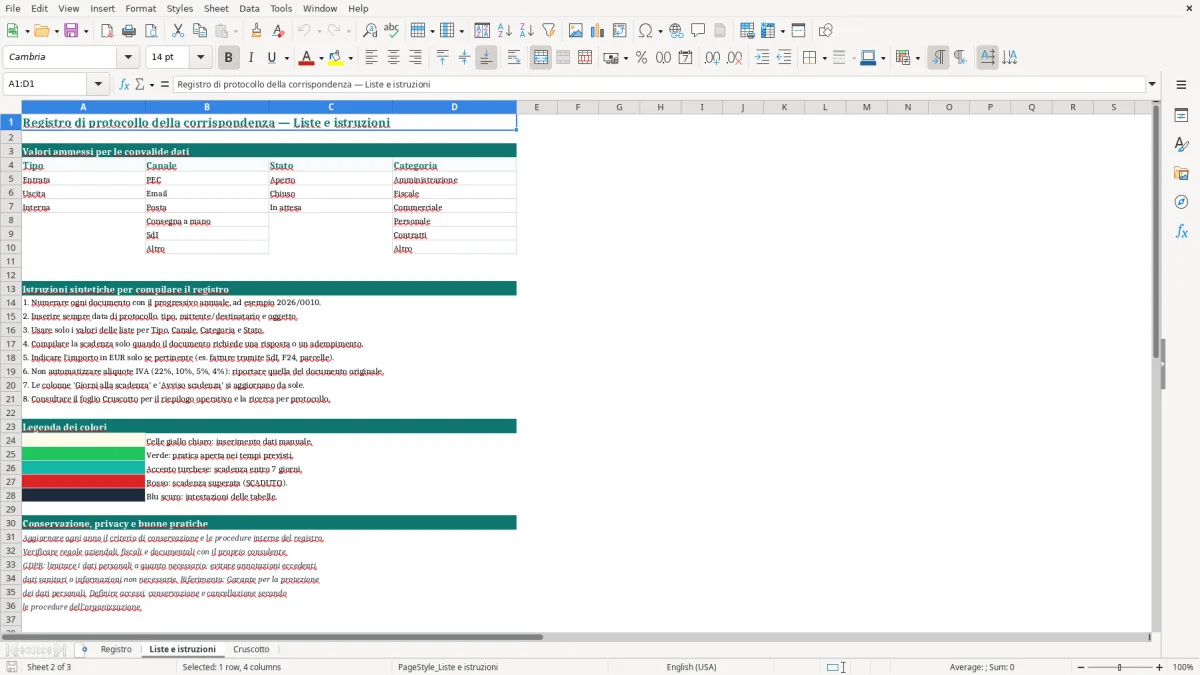This screenshot has height=675, width=1200.
Task: Expand the Borders dropdown arrow
Action: click(823, 58)
